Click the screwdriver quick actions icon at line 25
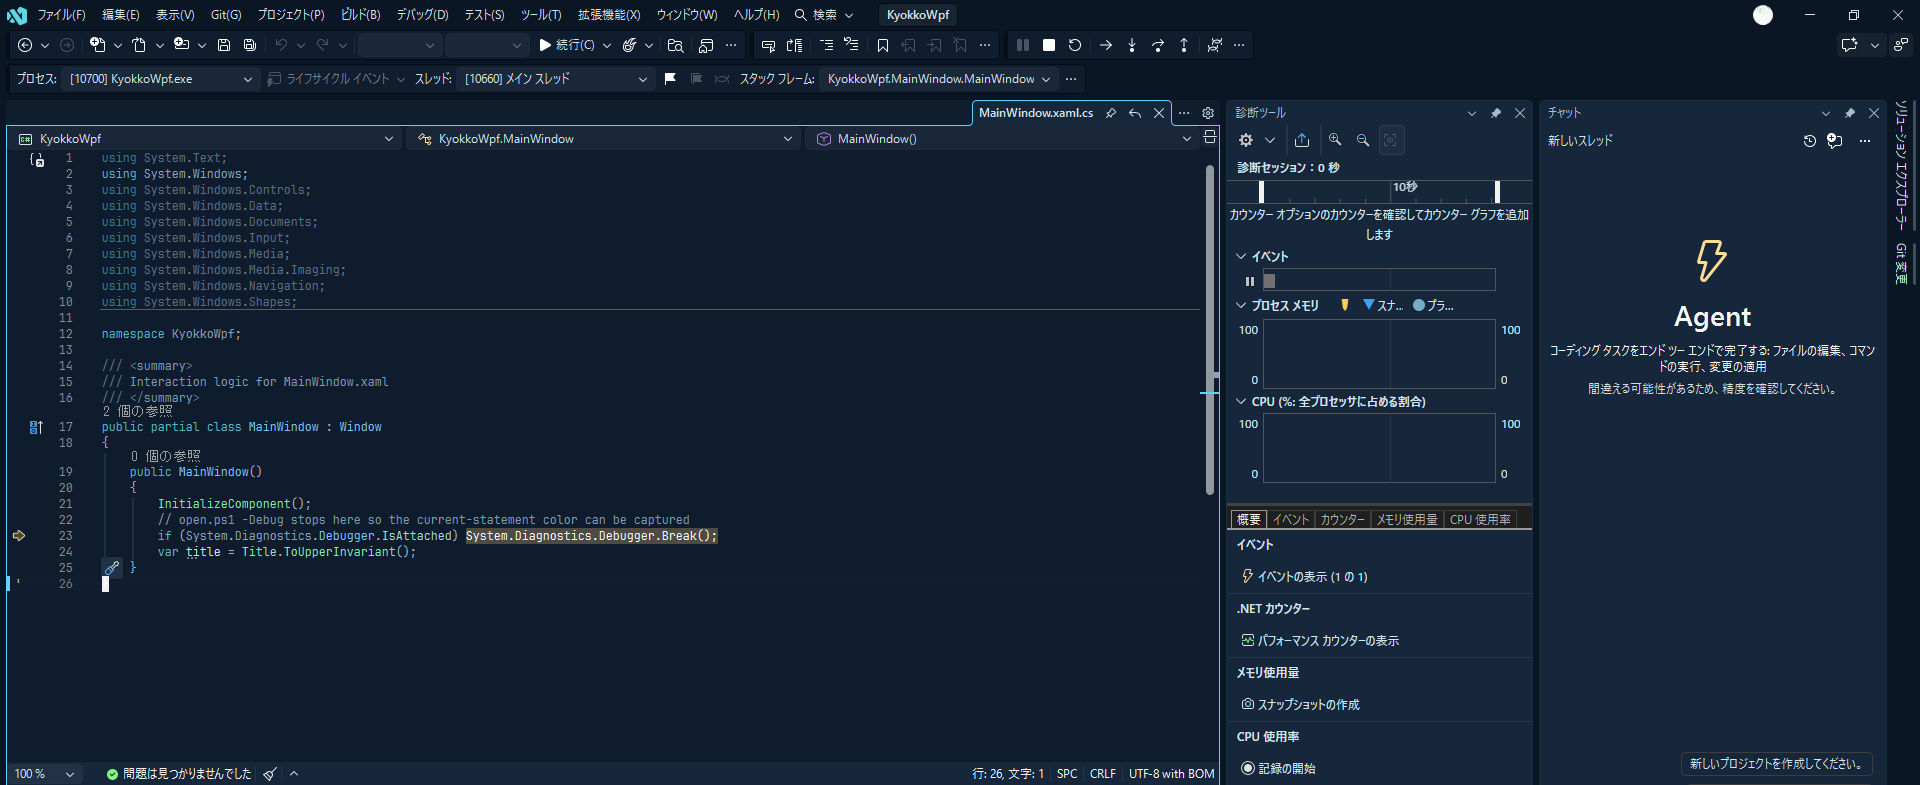Screen dimensions: 1920x785 pyautogui.click(x=112, y=568)
